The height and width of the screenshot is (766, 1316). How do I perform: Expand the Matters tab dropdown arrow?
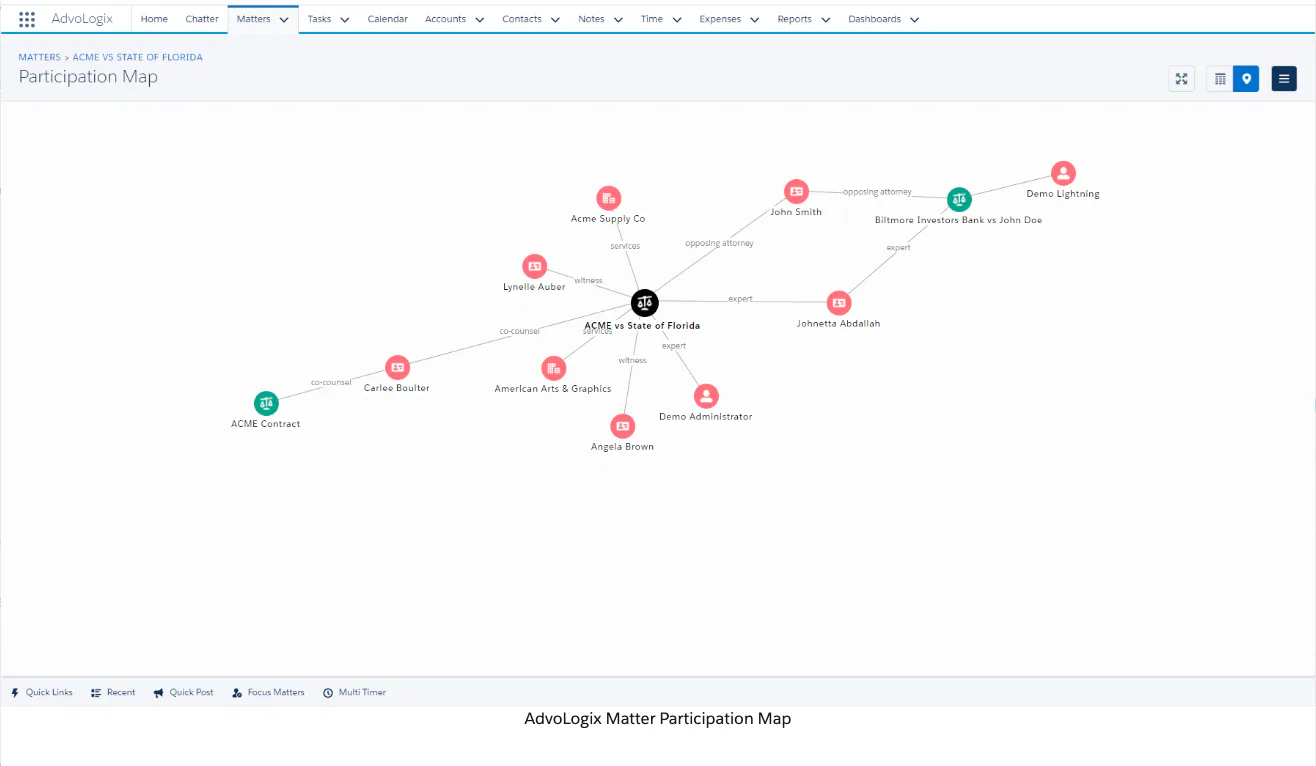pos(284,19)
